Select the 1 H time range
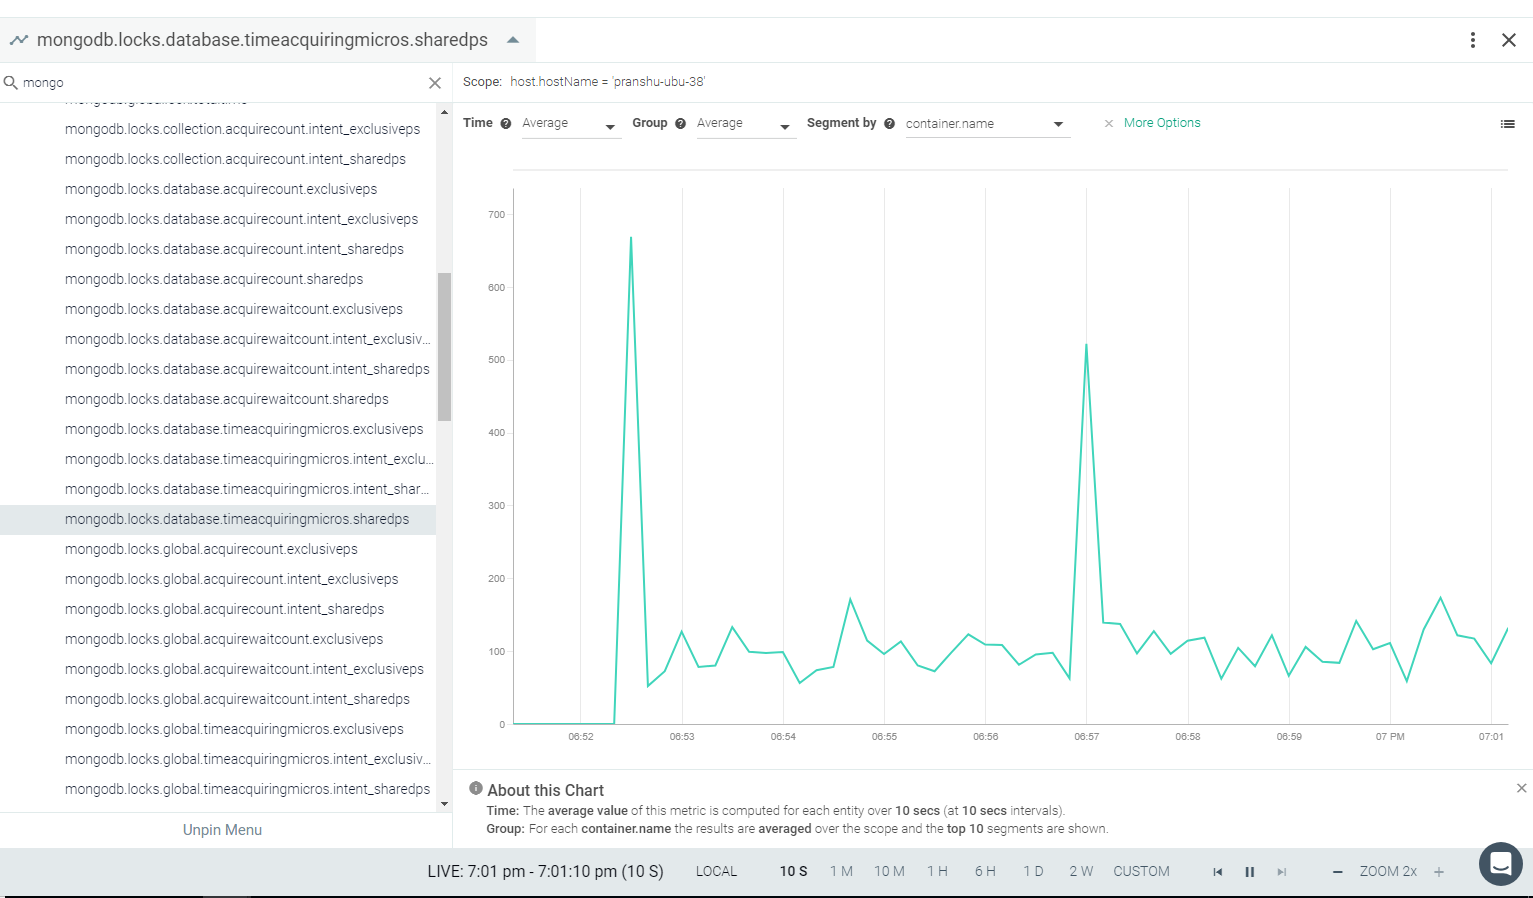Screen dimensions: 1533x898 click(937, 871)
